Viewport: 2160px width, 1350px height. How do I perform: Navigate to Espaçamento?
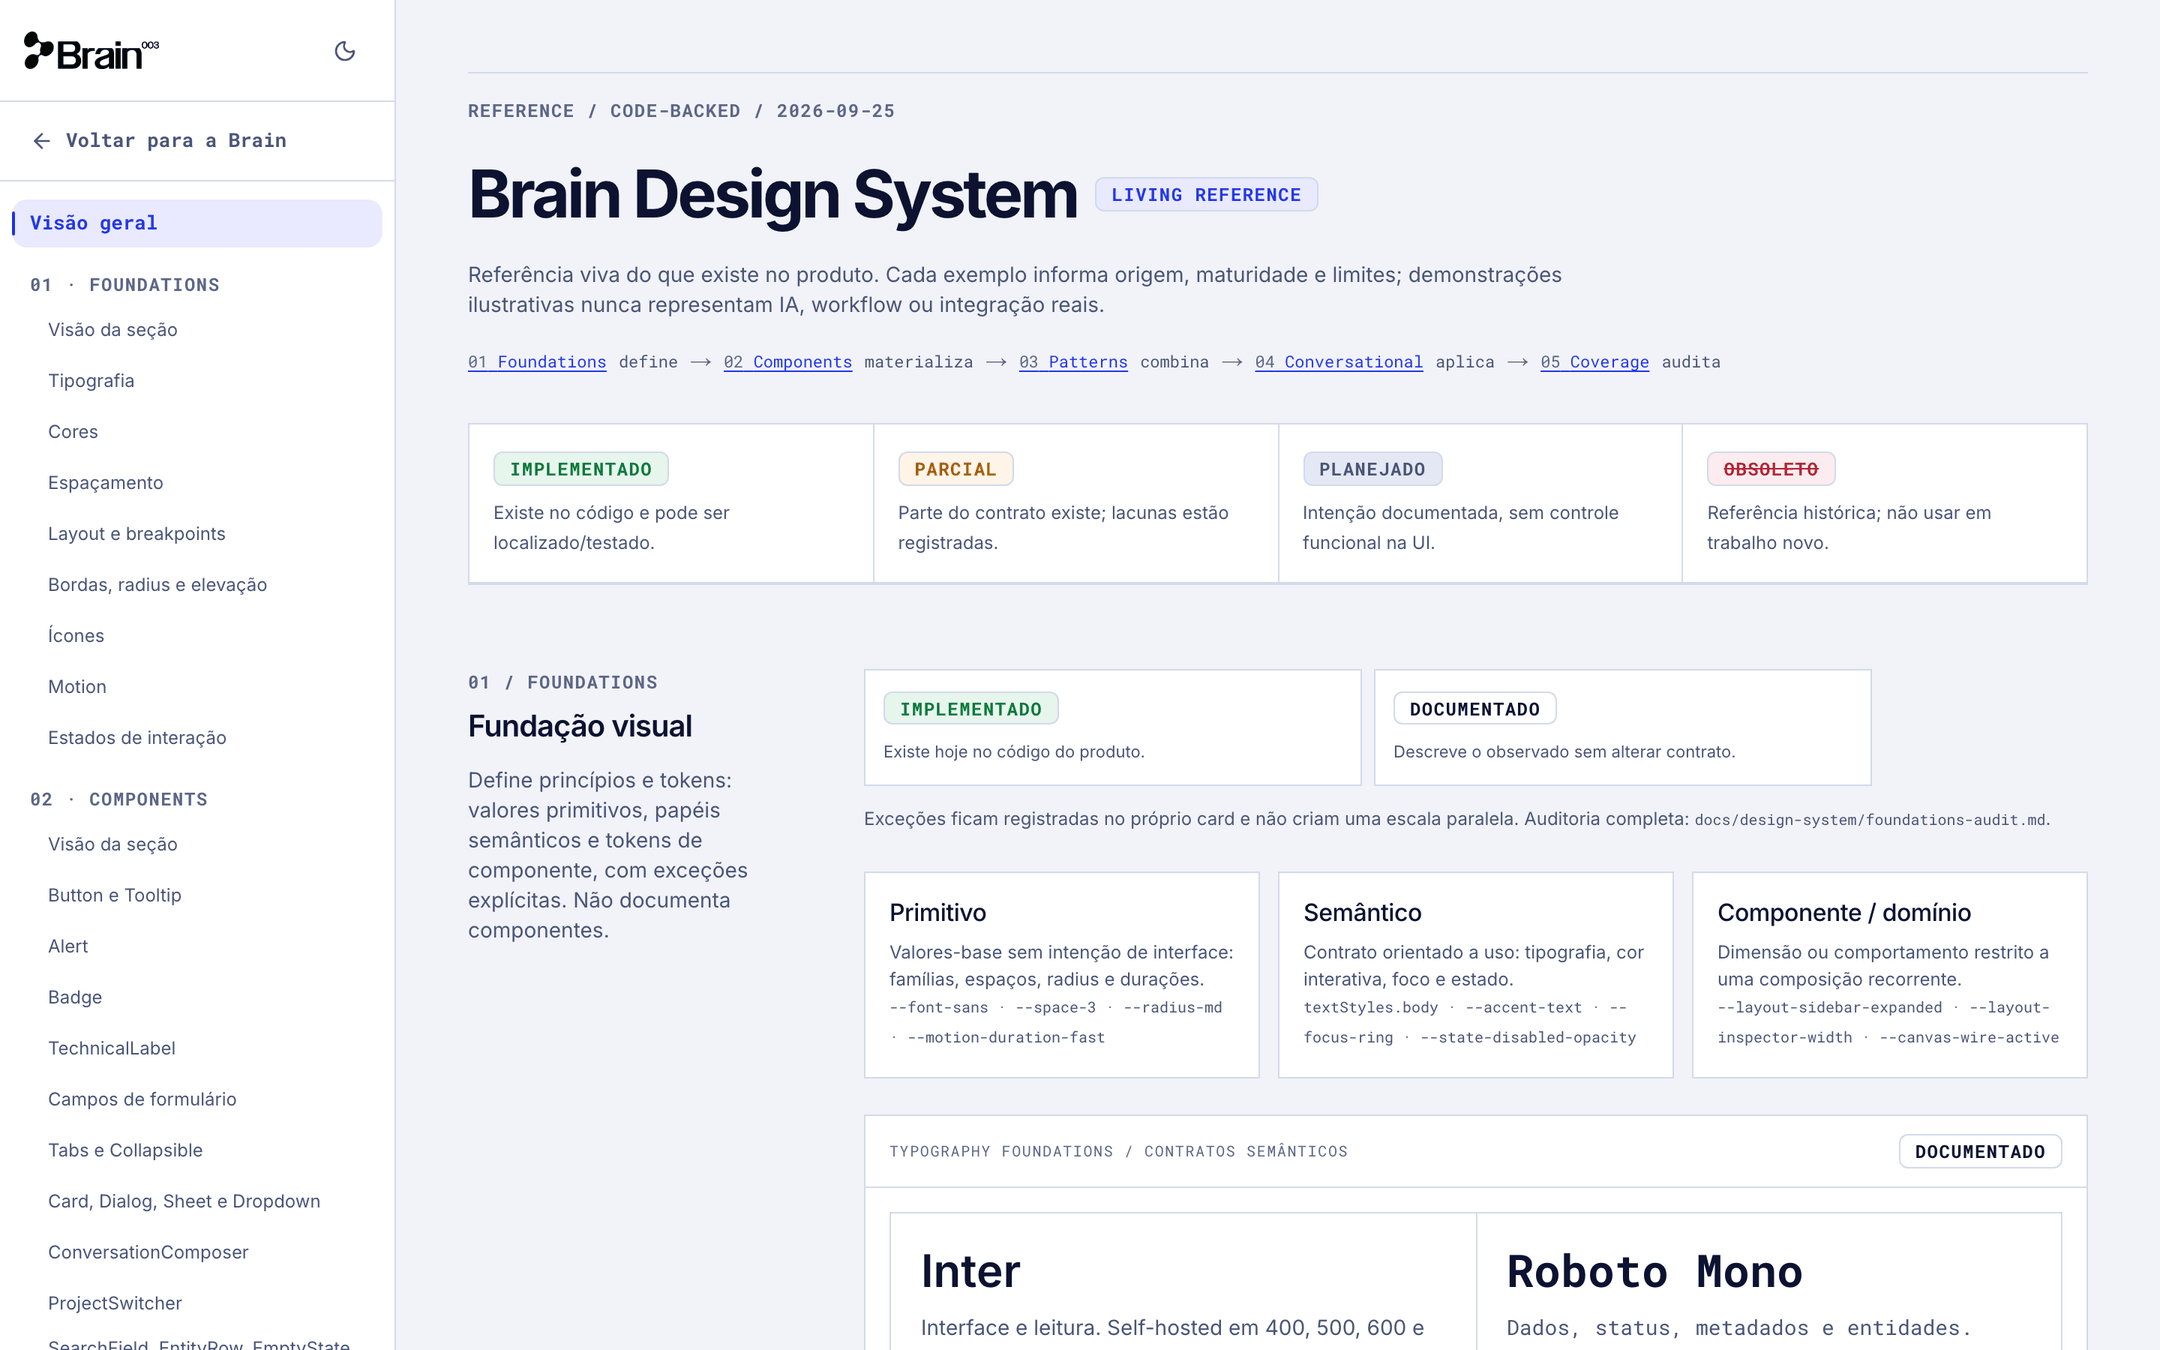[x=105, y=483]
